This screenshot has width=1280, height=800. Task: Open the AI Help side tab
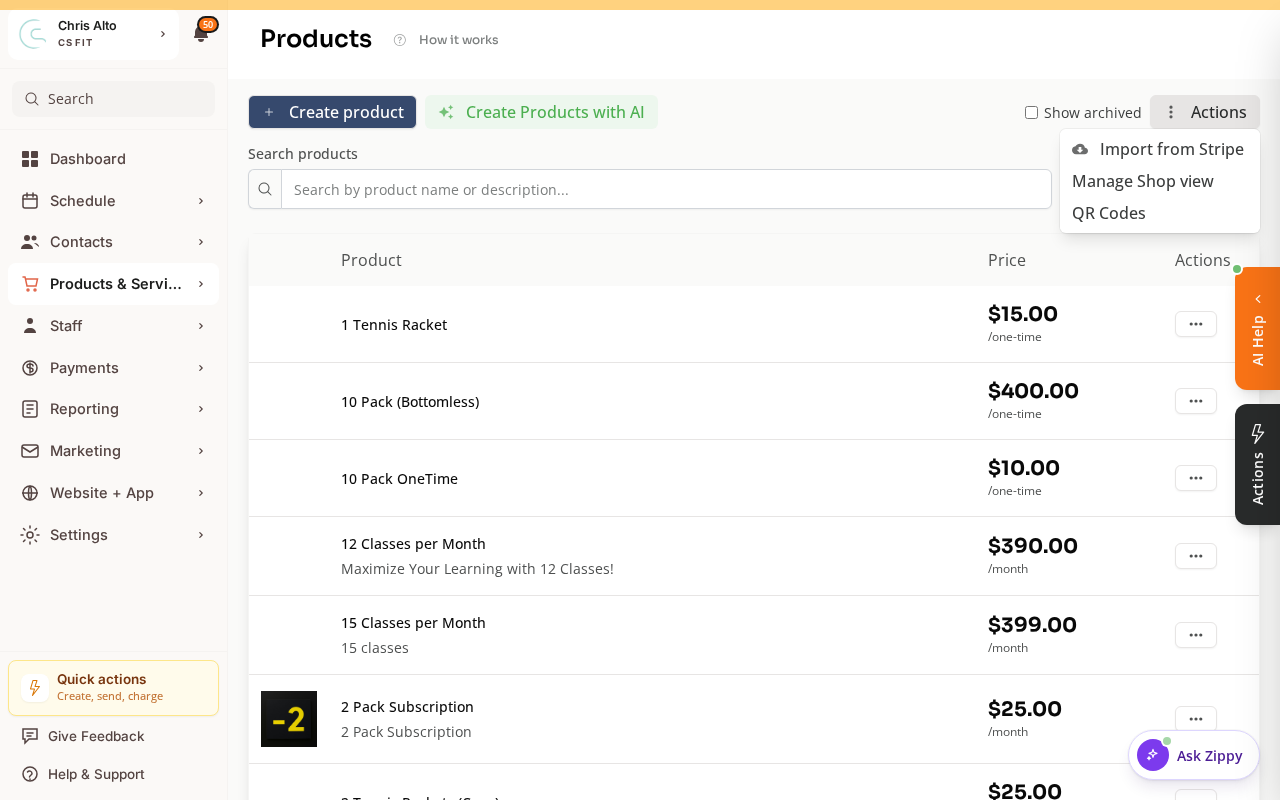[1258, 328]
